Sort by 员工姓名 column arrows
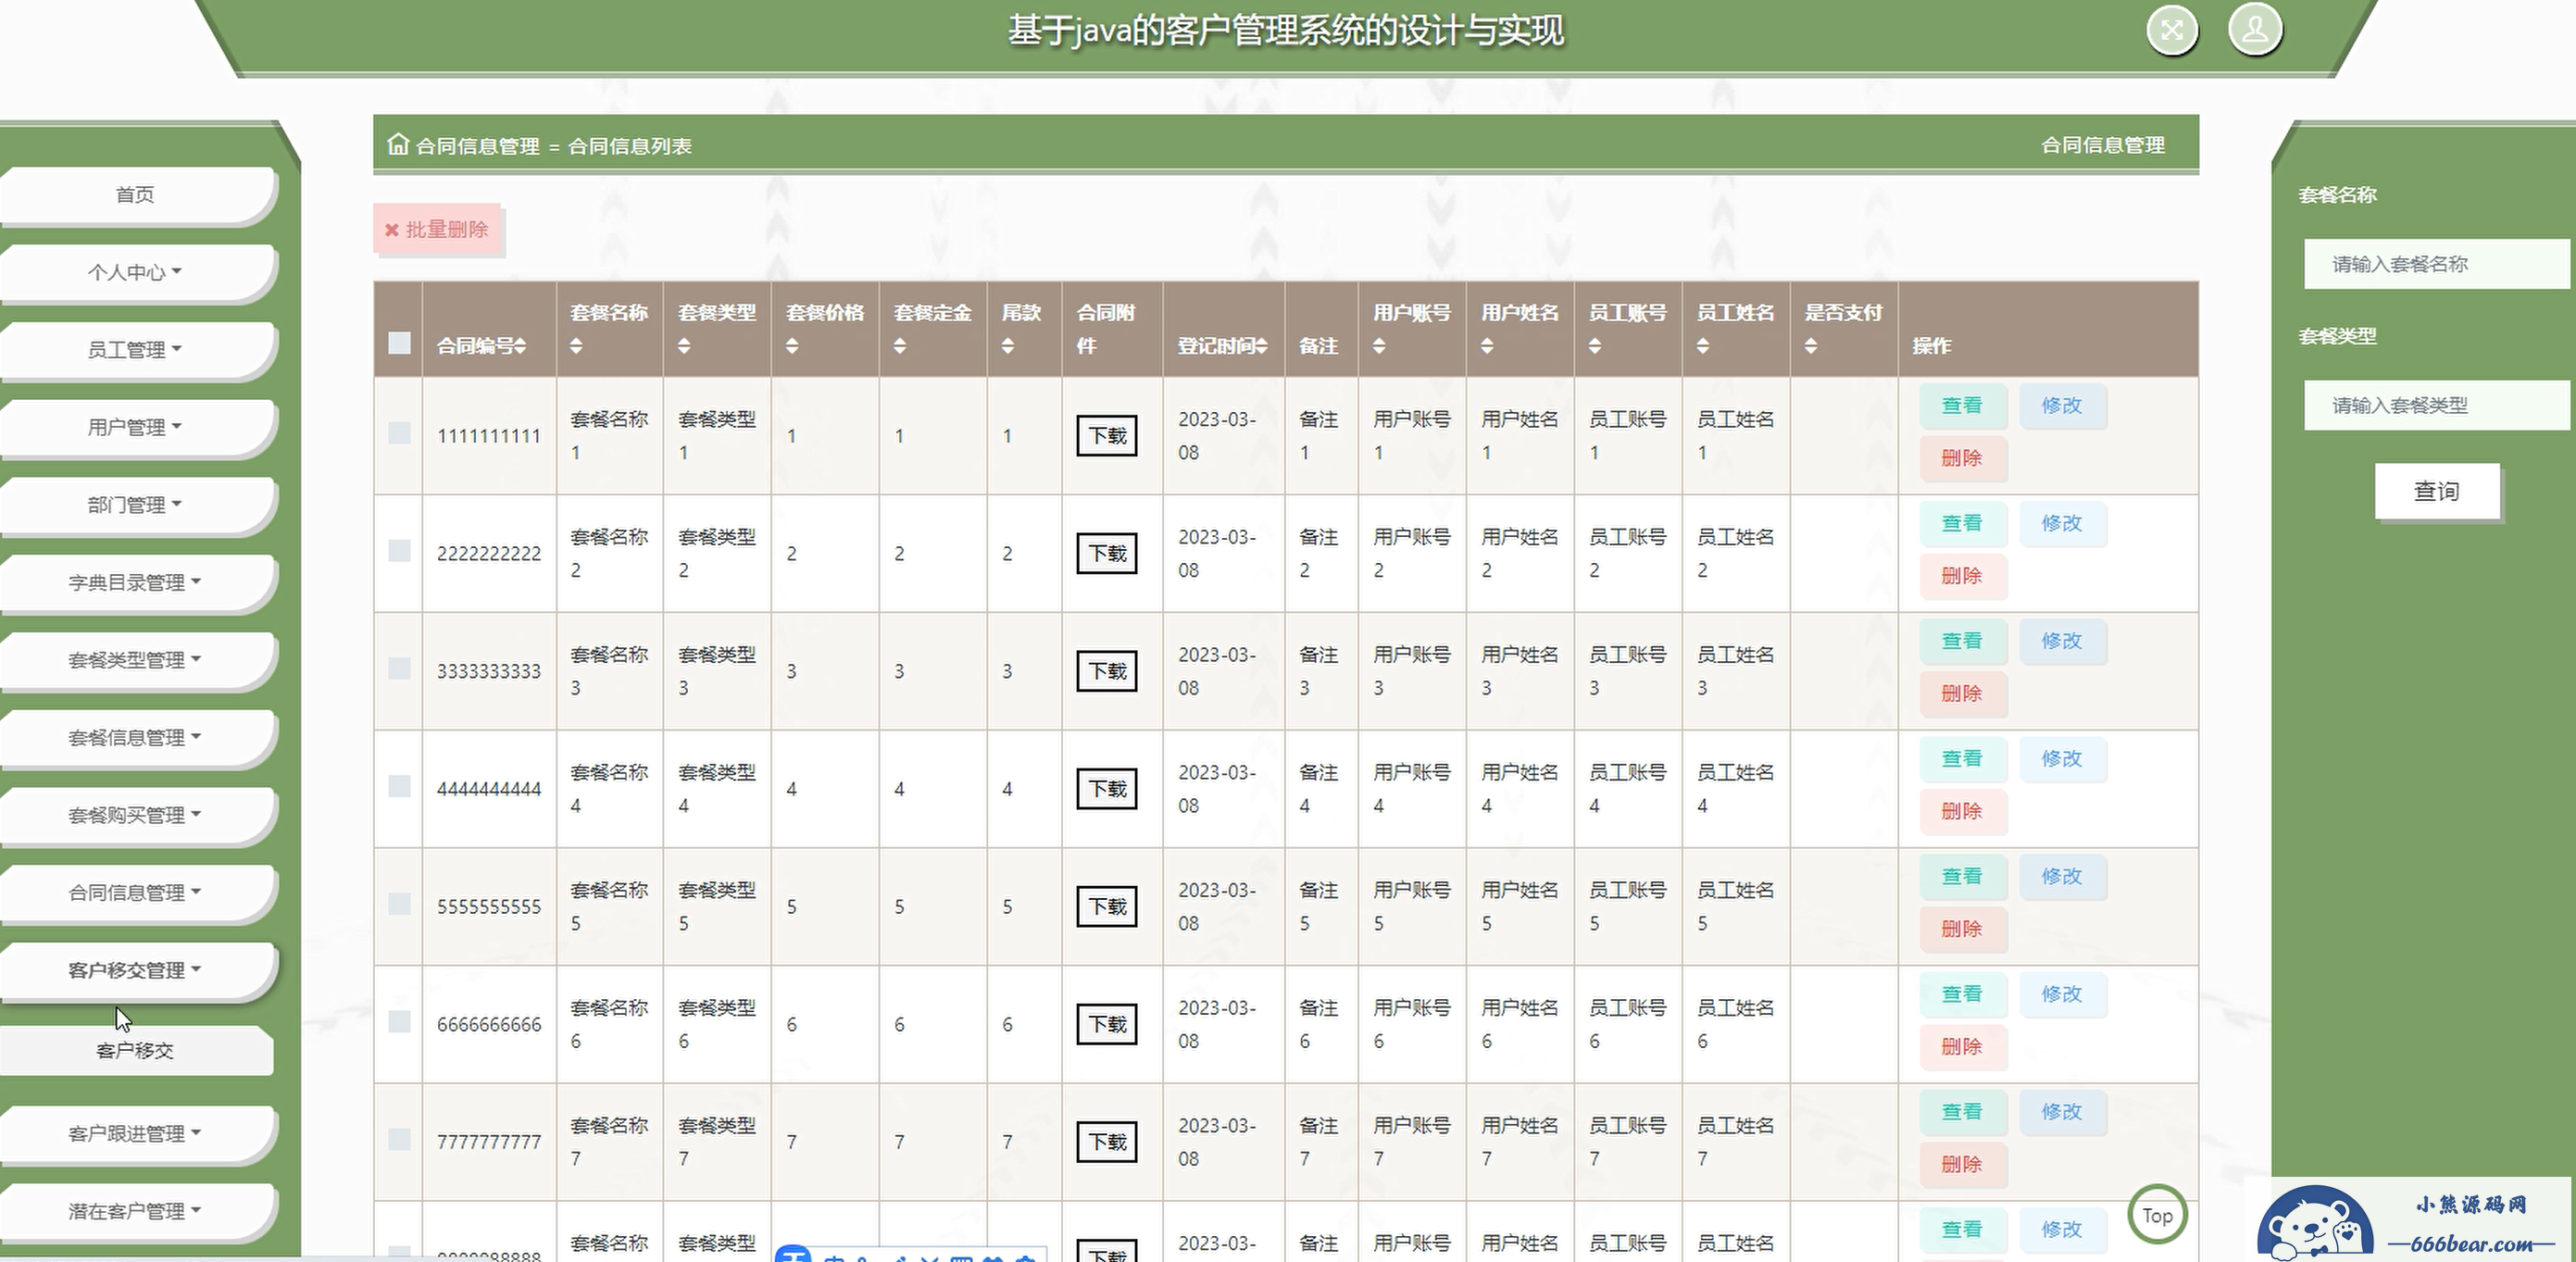2576x1262 pixels. pos(1703,346)
